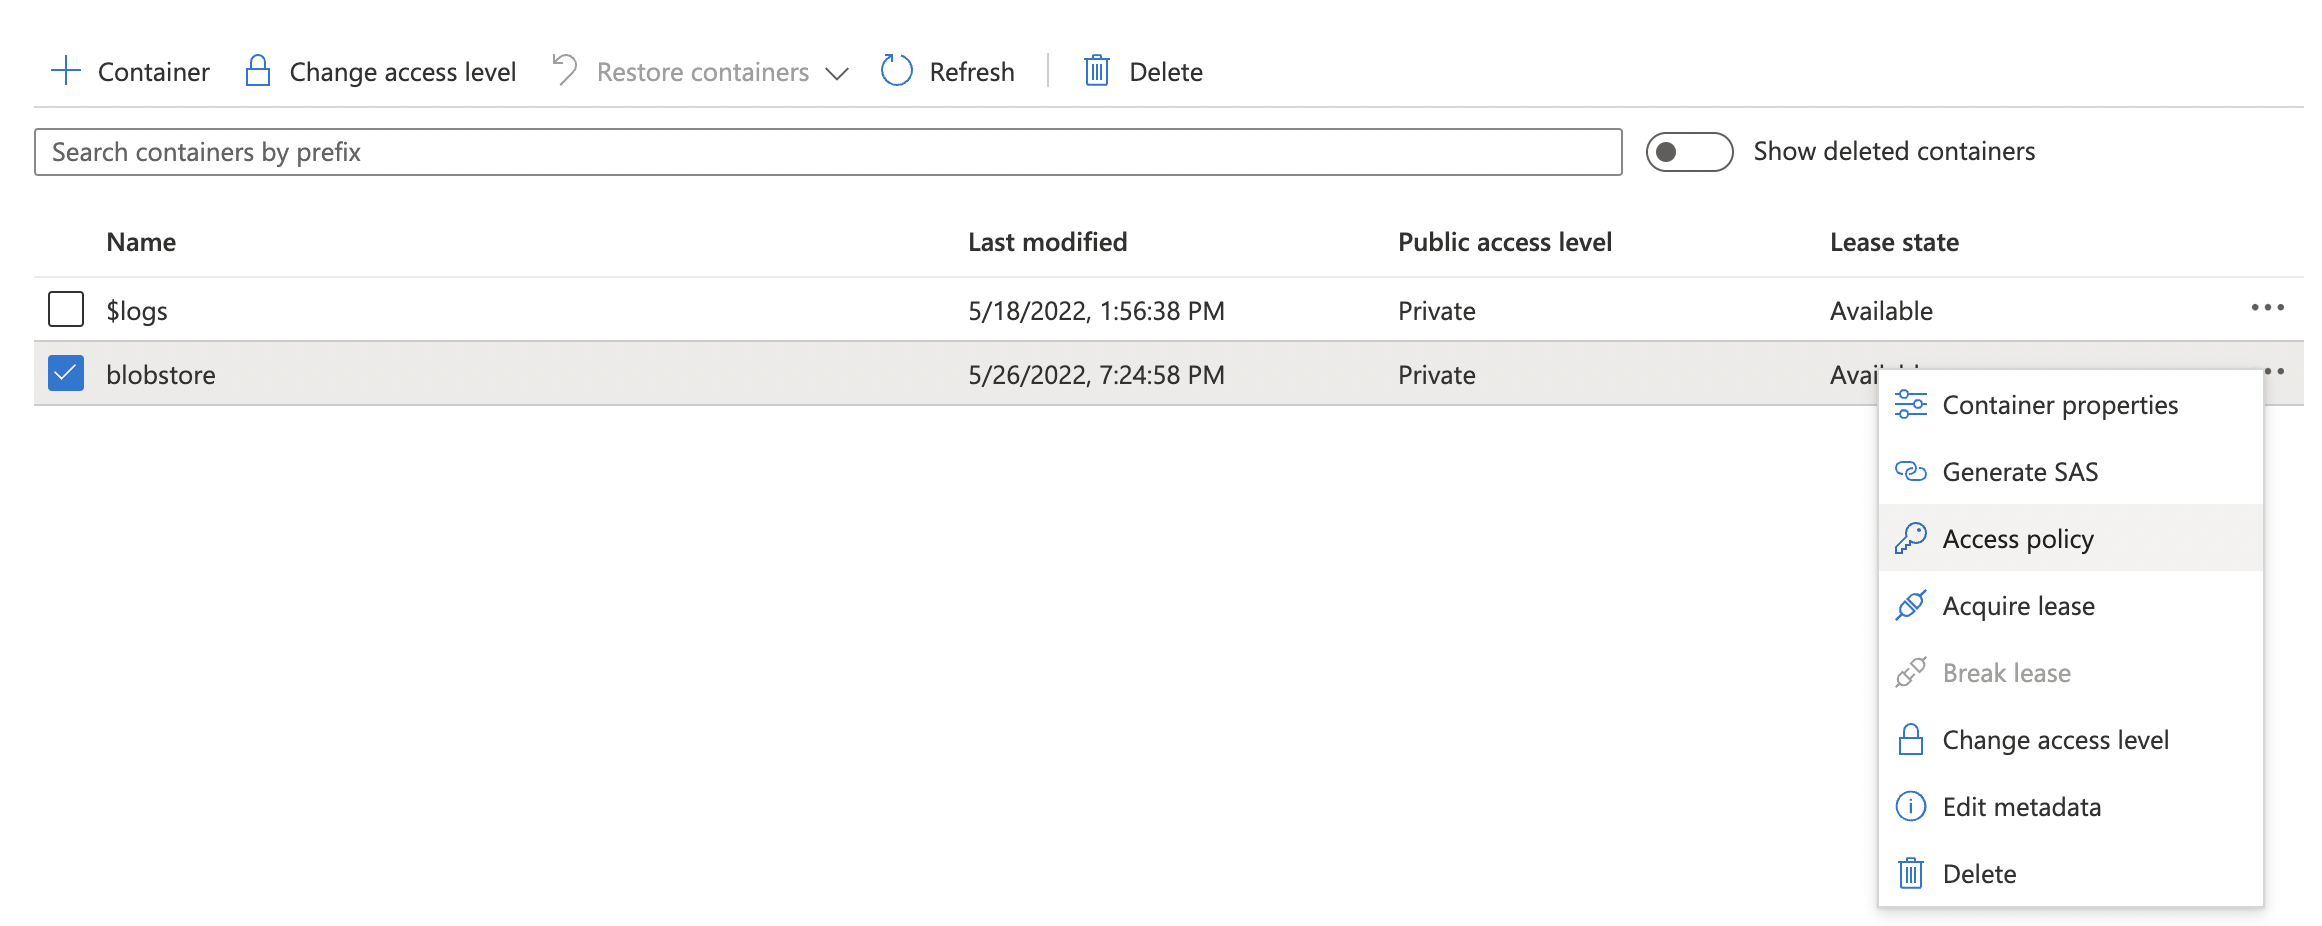Click the trash icon in the toolbar

[1097, 71]
